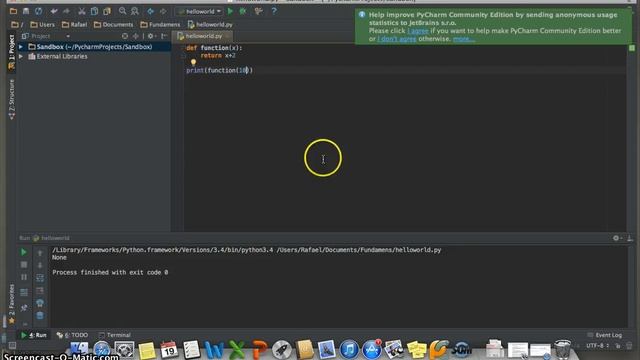
Task: Click the Redo toolbar icon
Action: pyautogui.click(x=66, y=11)
